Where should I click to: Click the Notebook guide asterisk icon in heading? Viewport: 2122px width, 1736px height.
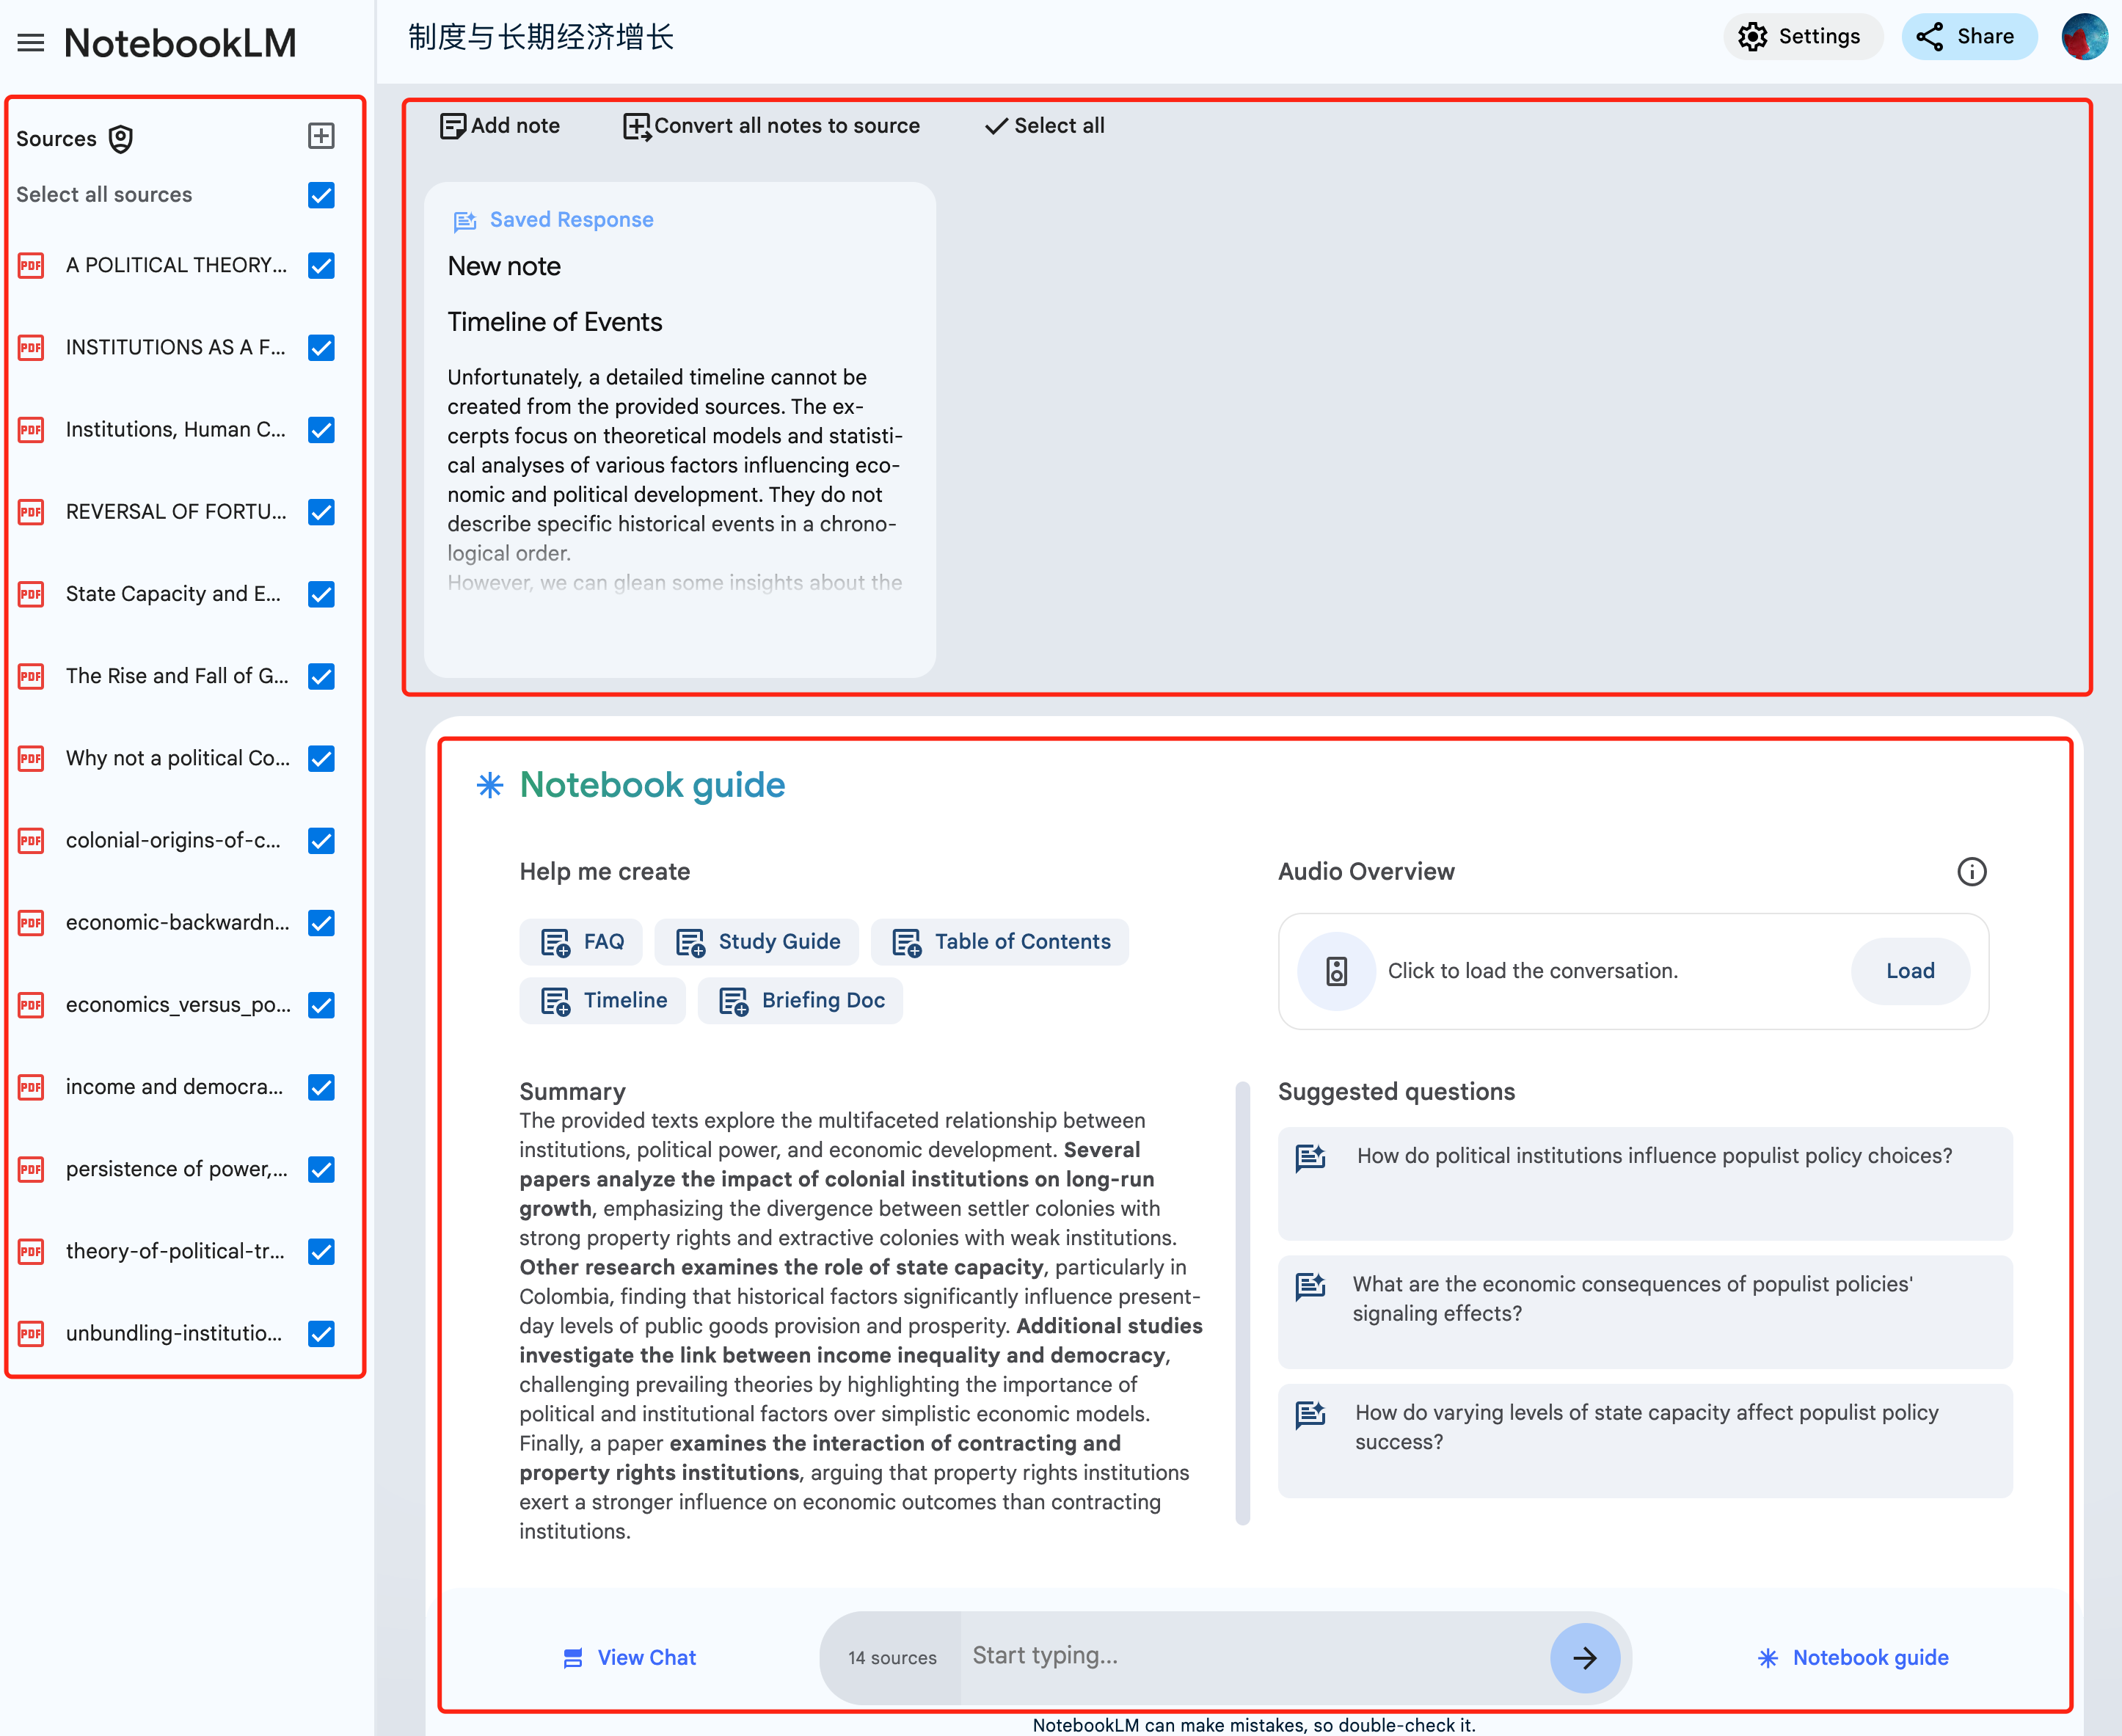[x=490, y=785]
